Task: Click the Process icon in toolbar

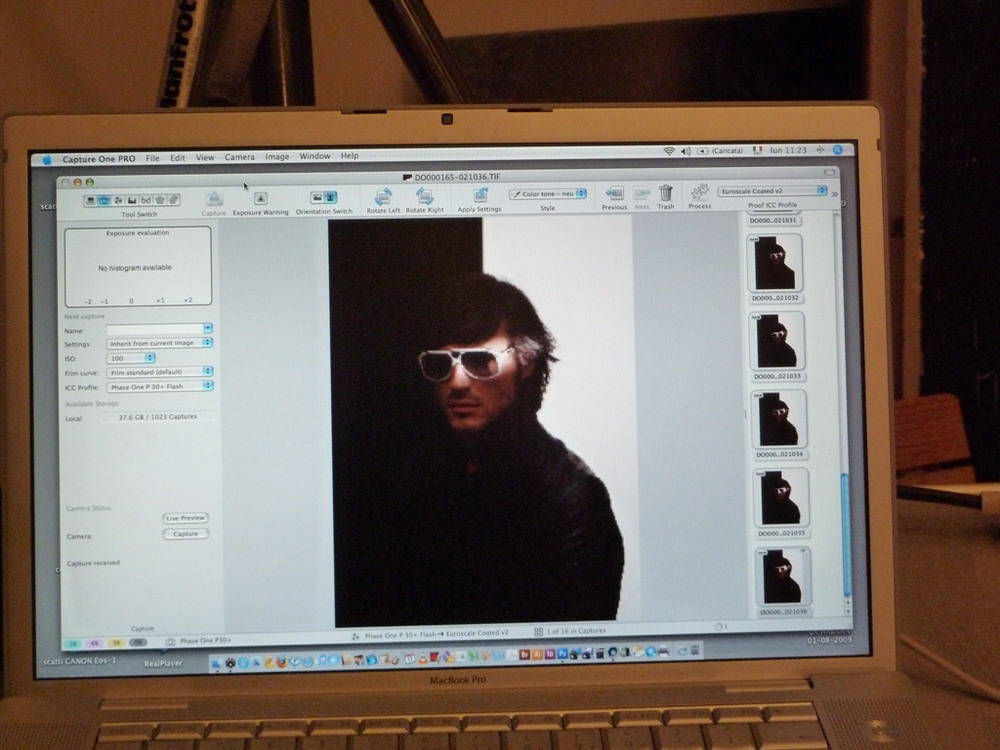Action: pyautogui.click(x=700, y=192)
